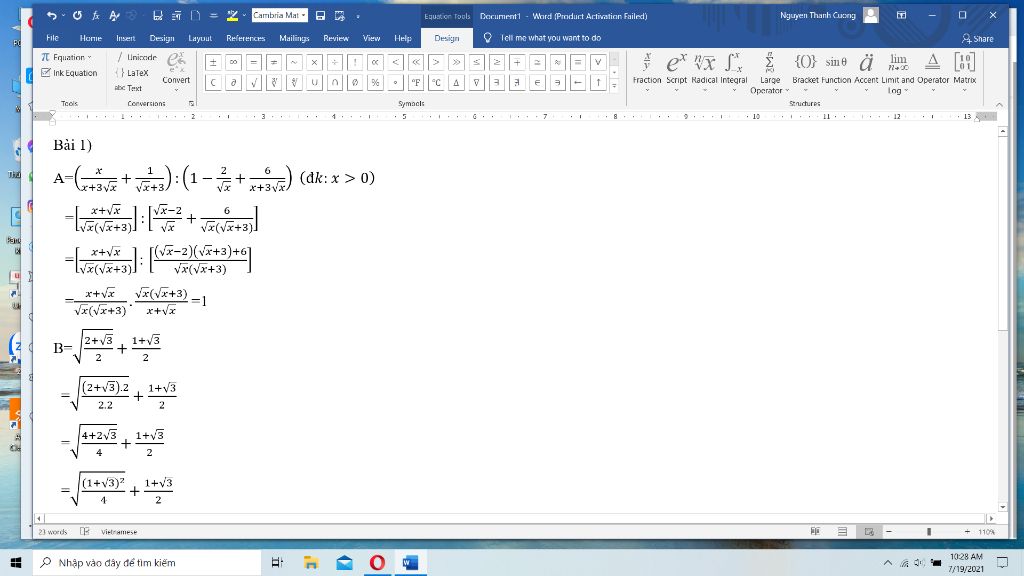Viewport: 1024px width, 576px height.
Task: Expand the Symbols gallery more button
Action: (x=614, y=86)
